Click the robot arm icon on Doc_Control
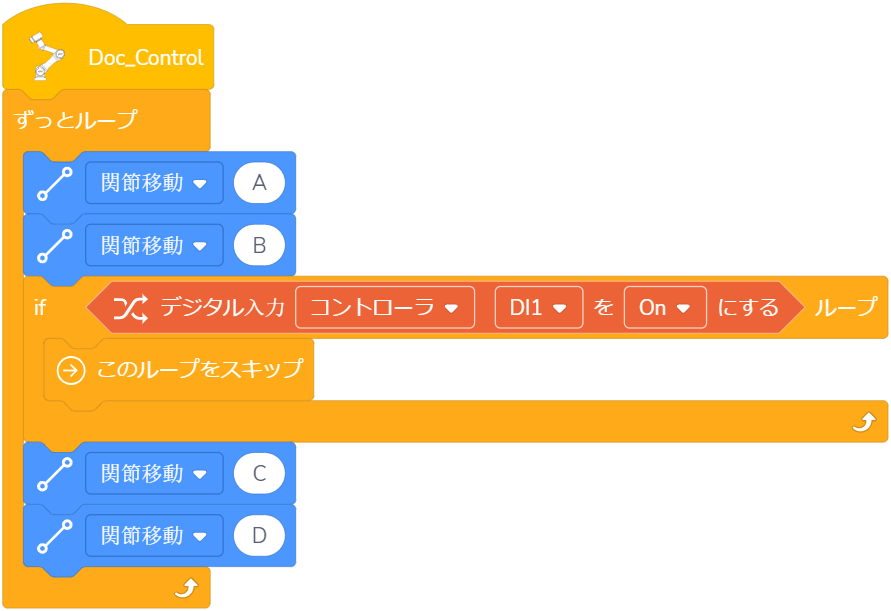The image size is (891, 611). coord(43,56)
